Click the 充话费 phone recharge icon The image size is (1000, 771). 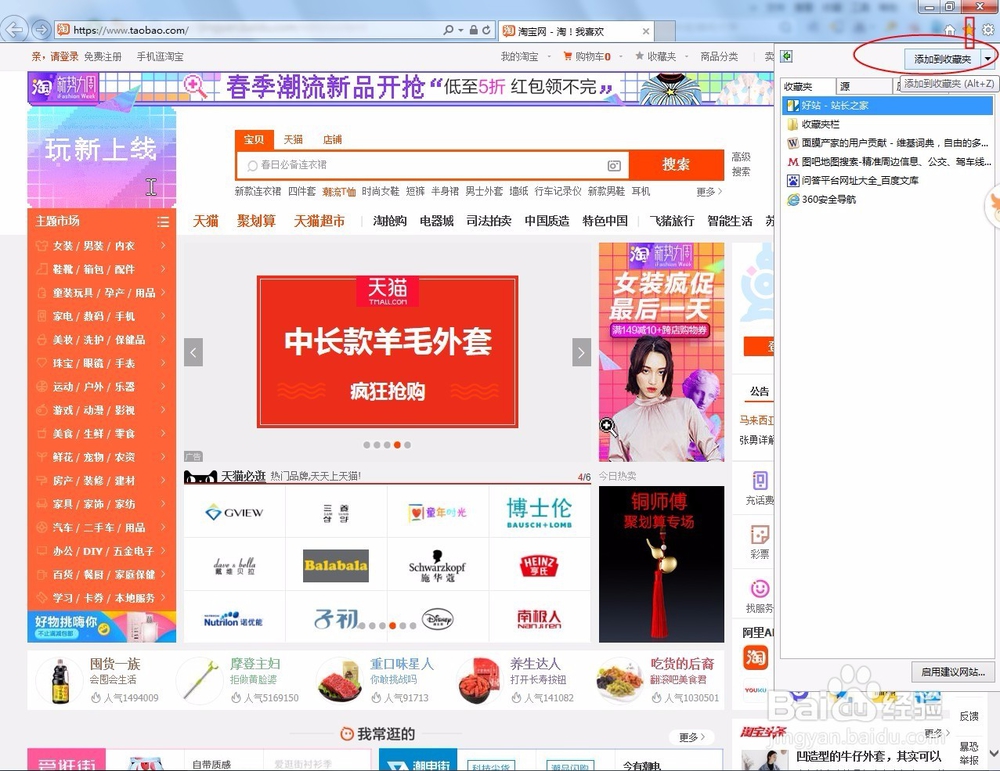pyautogui.click(x=760, y=481)
